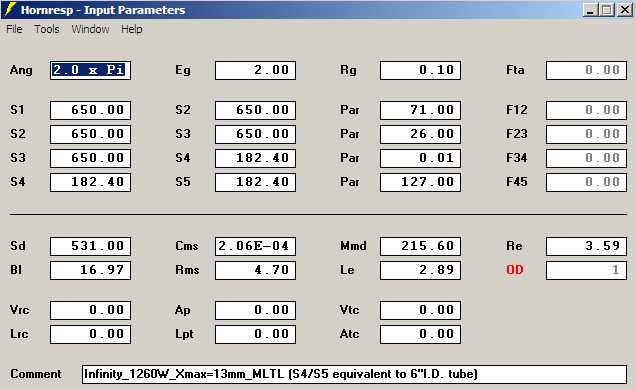Click the Eg field with value 2.00
This screenshot has height=390, width=636.
[x=256, y=70]
